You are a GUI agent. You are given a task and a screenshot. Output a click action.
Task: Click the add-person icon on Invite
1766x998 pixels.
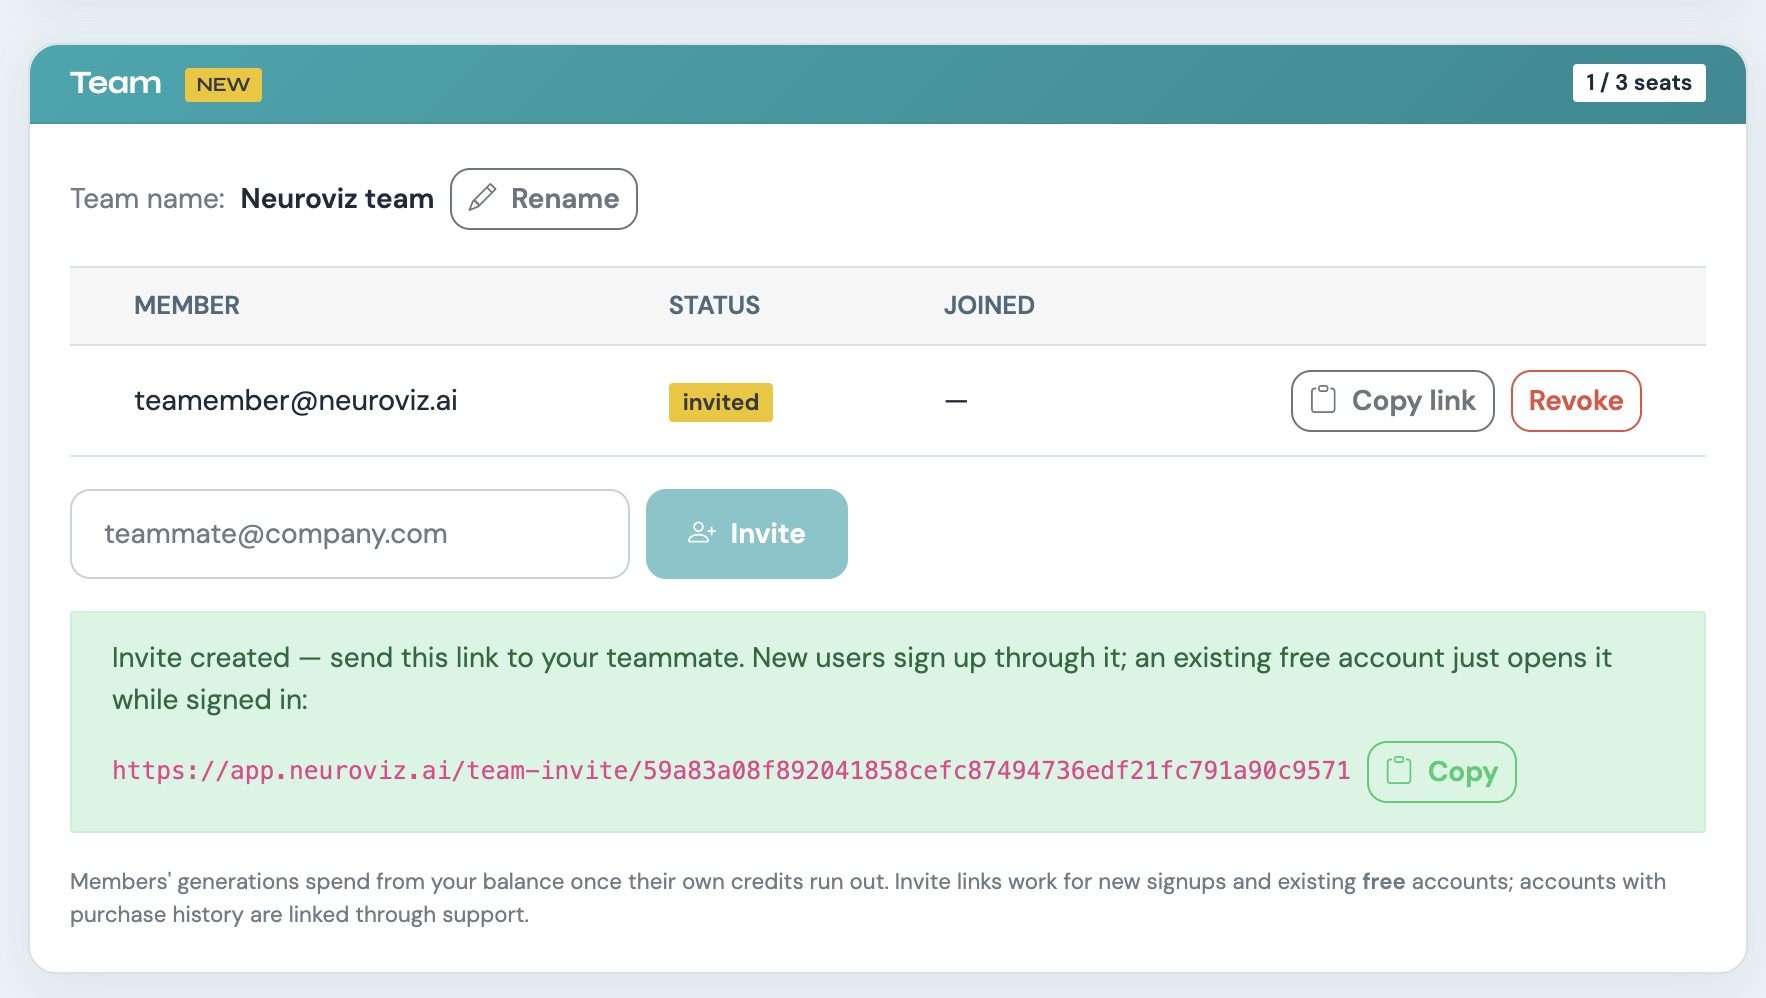click(702, 533)
